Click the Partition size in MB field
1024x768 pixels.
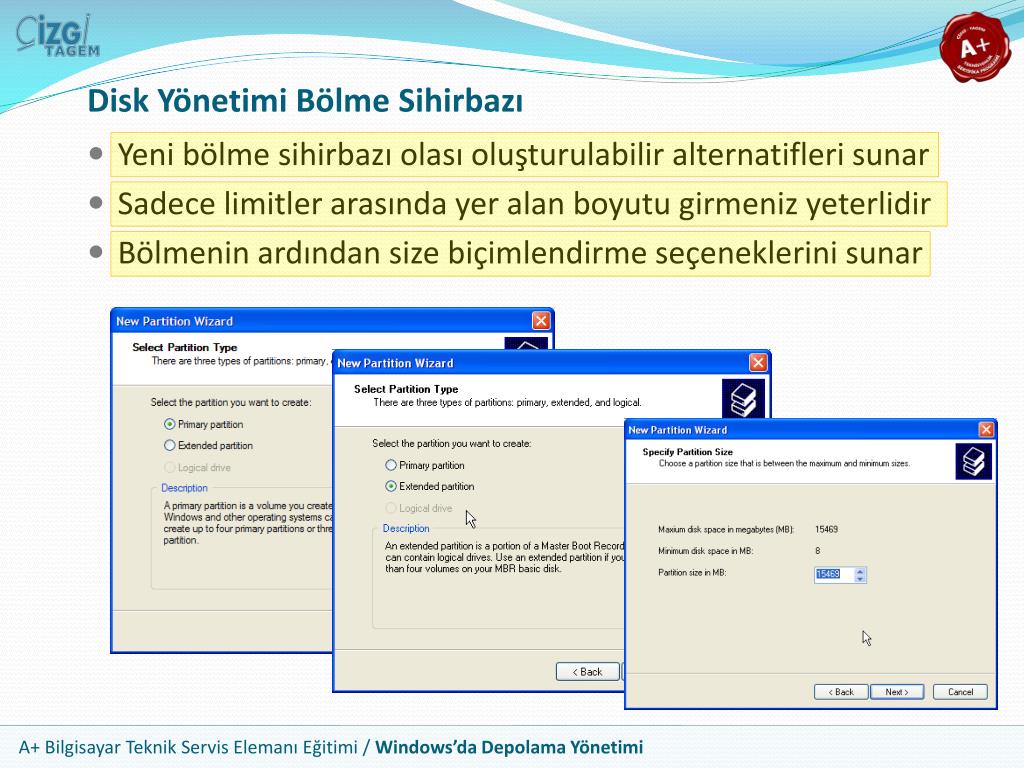pyautogui.click(x=835, y=575)
